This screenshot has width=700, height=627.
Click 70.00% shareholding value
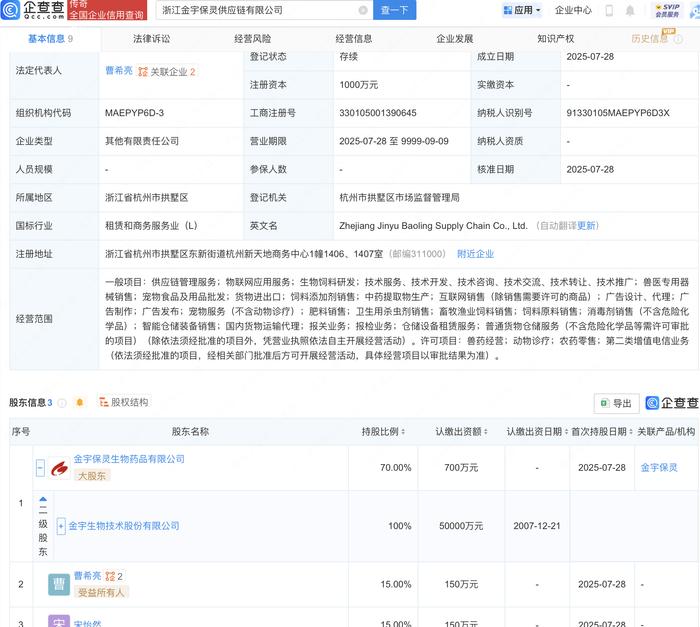[396, 468]
